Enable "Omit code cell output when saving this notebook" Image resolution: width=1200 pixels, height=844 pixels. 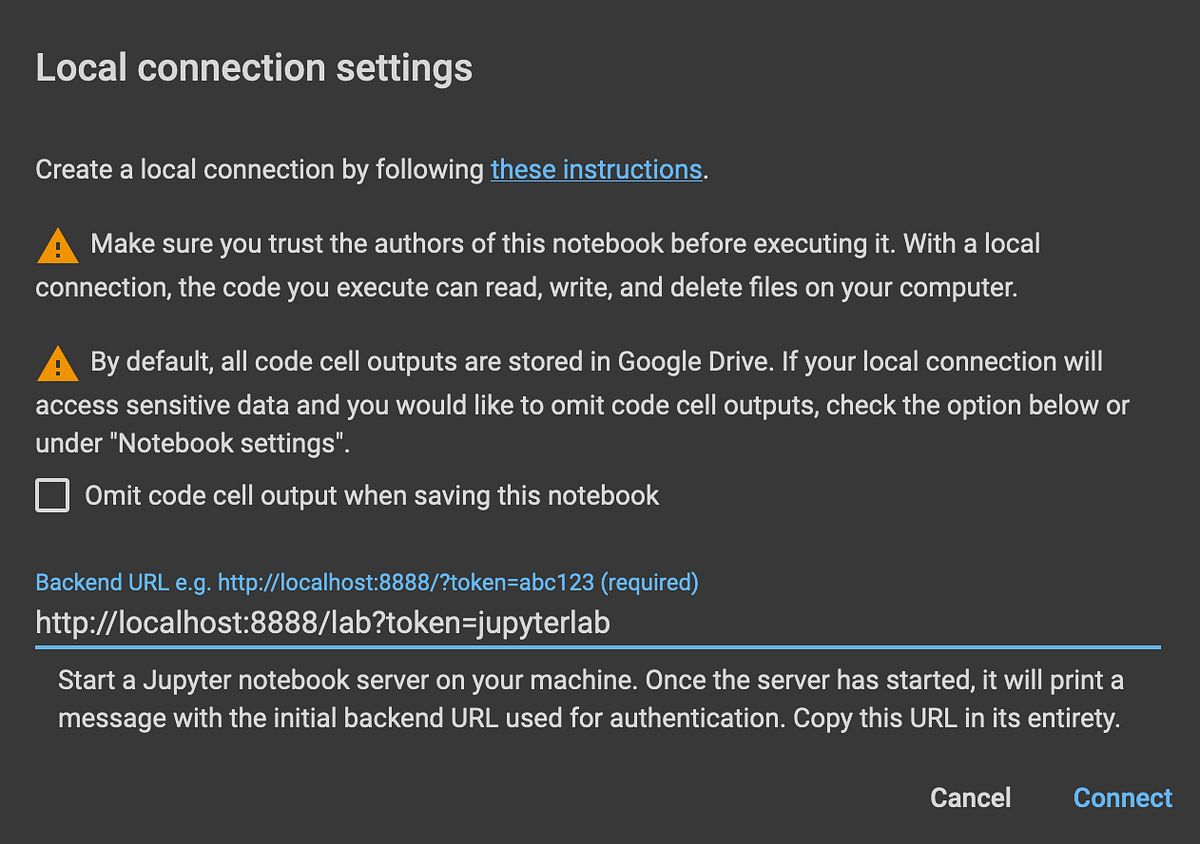52,495
